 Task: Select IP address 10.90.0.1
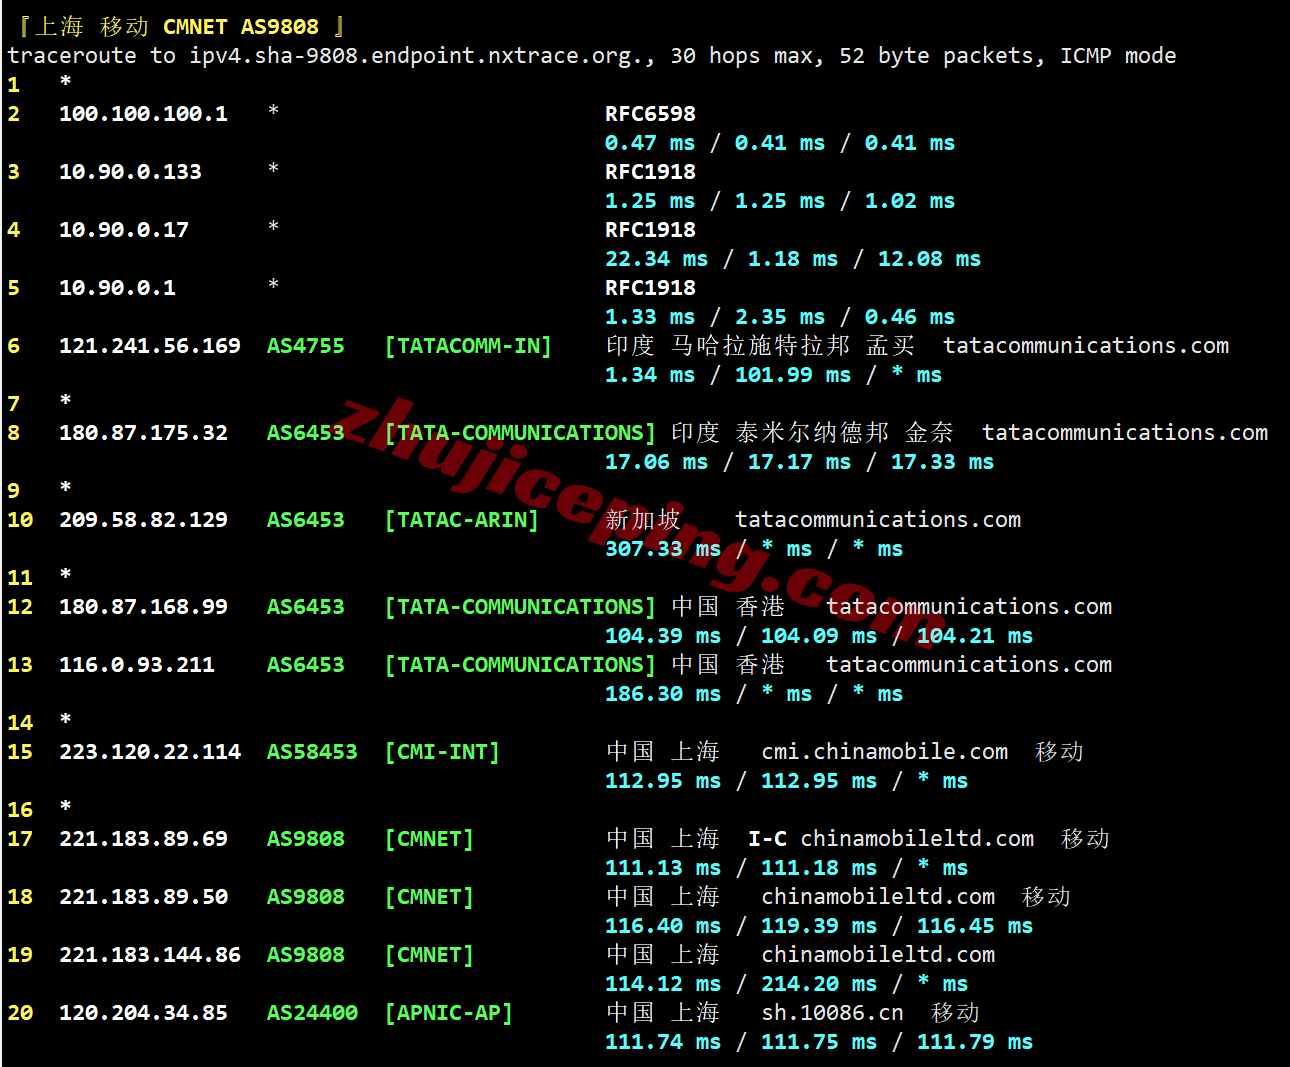pos(117,288)
